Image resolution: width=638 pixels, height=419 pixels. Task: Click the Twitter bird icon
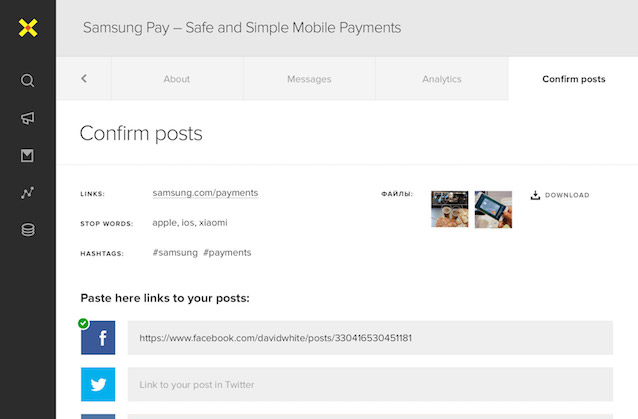coord(98,384)
